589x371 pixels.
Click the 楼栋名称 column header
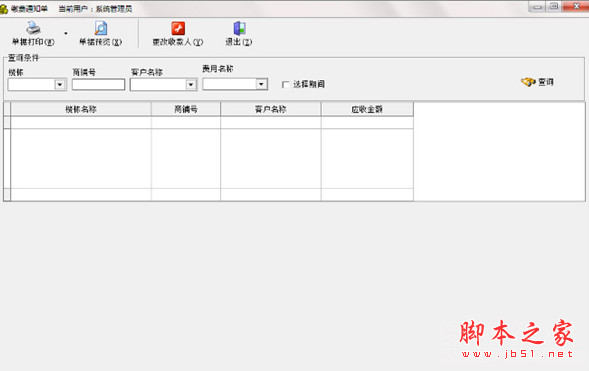[x=81, y=109]
